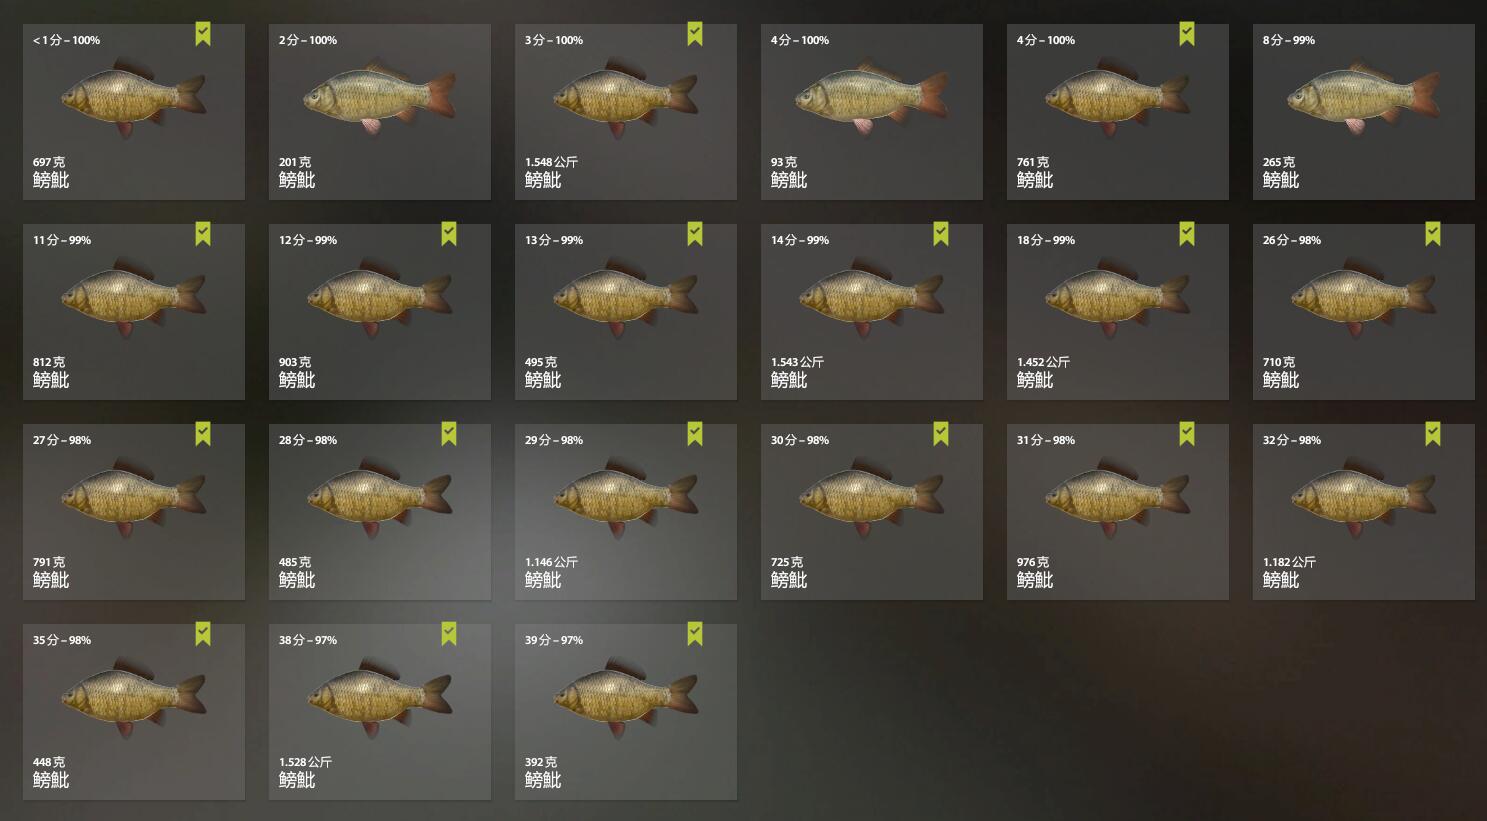This screenshot has width=1487, height=821.
Task: Click the bookmark badge on the 697克 fish card
Action: (x=203, y=35)
